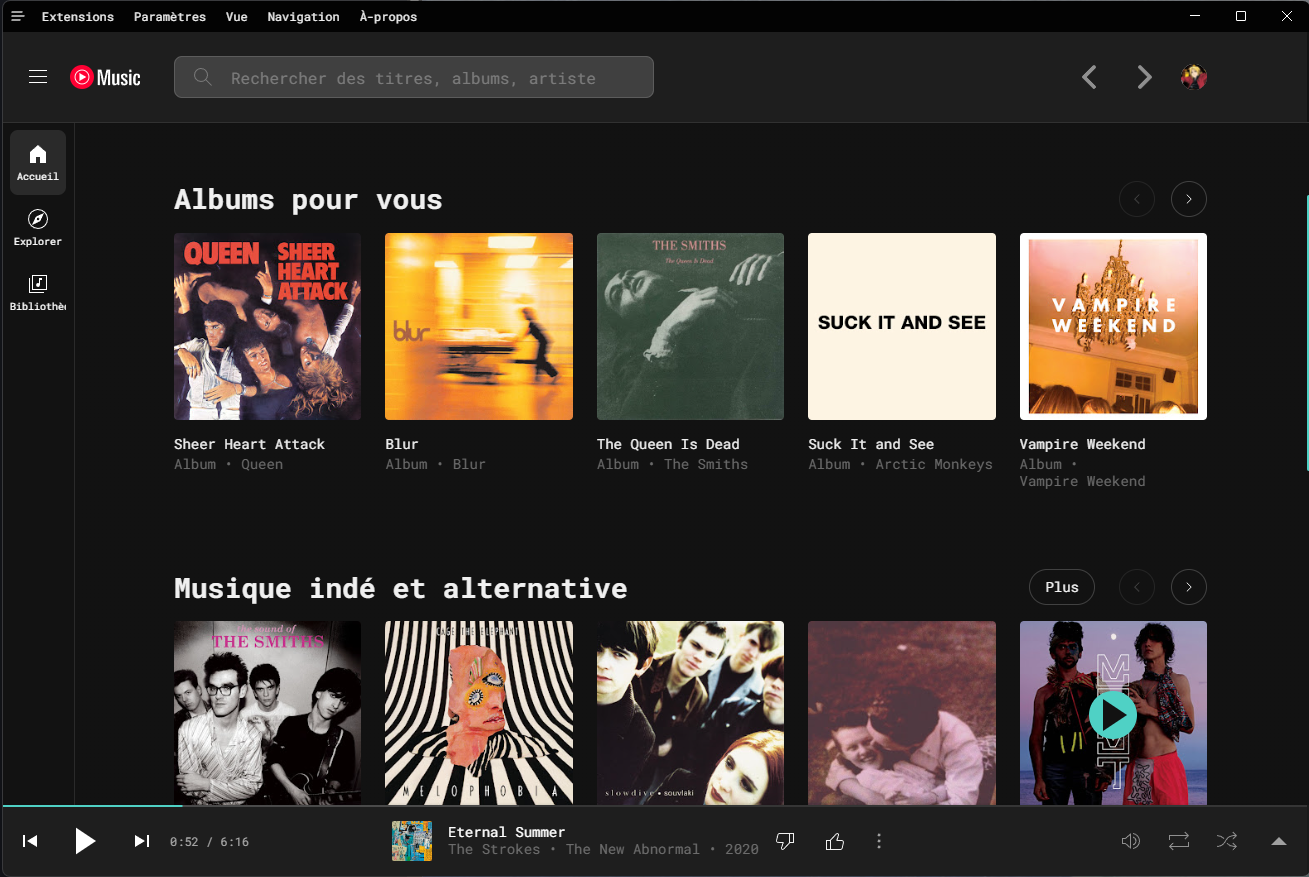The height and width of the screenshot is (877, 1309).
Task: Click the Albums pour vous heading
Action: pyautogui.click(x=308, y=199)
